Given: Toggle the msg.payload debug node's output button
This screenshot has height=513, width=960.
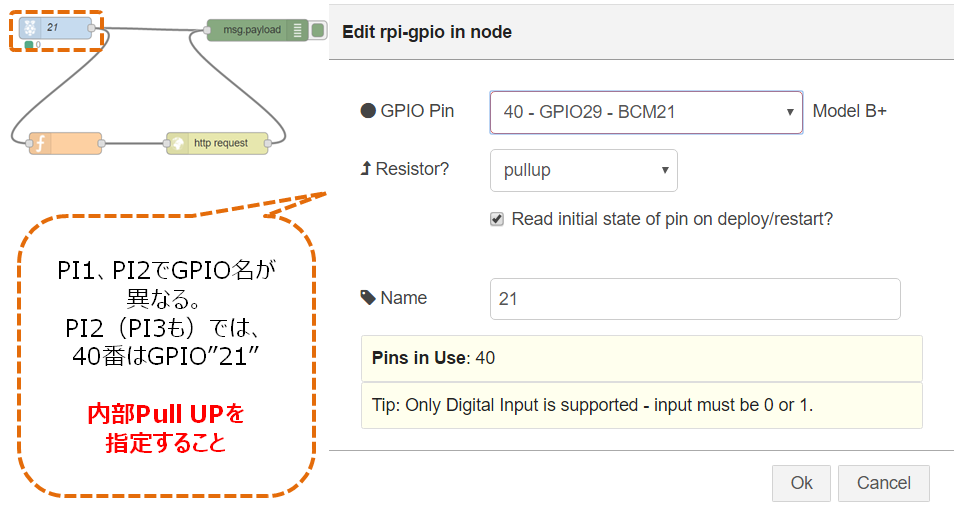Looking at the screenshot, I should [x=318, y=30].
